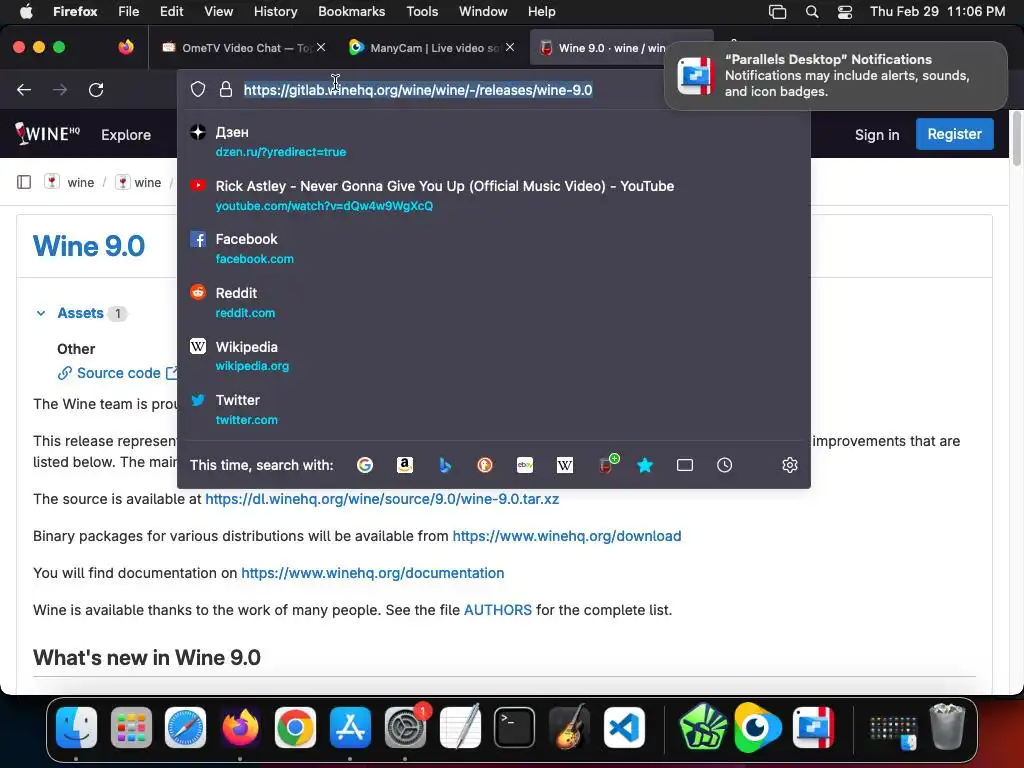Reload the current page
Viewport: 1024px width, 768px height.
click(96, 89)
